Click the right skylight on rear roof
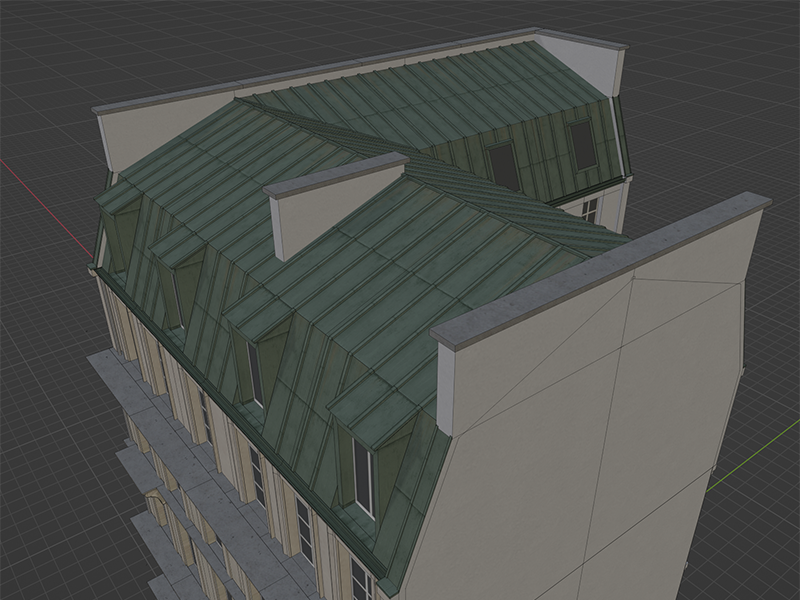This screenshot has height=600, width=800. coord(582,143)
